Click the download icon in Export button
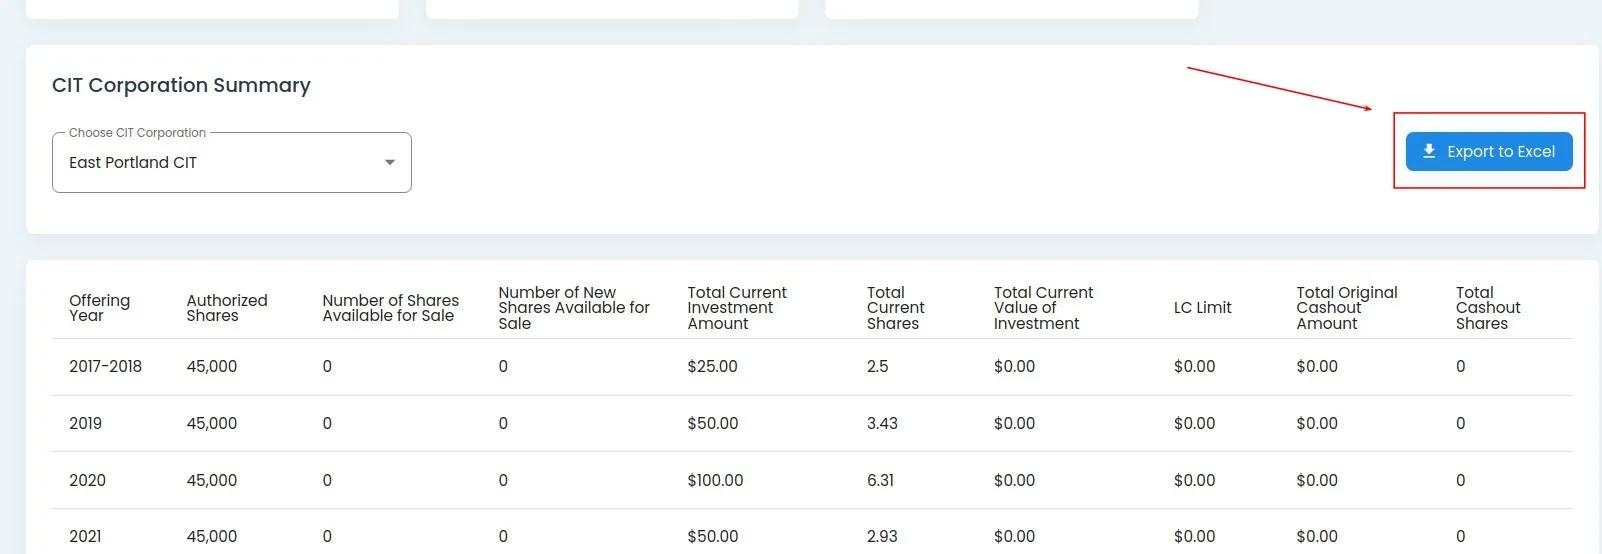This screenshot has width=1602, height=554. pyautogui.click(x=1429, y=151)
